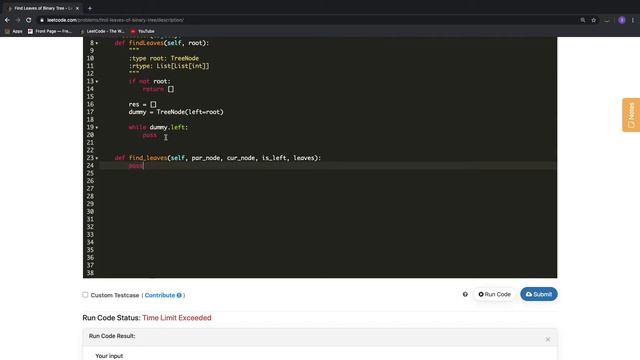Image resolution: width=640 pixels, height=360 pixels.
Task: Open the LeetCode bookmark in the bar
Action: 102,31
